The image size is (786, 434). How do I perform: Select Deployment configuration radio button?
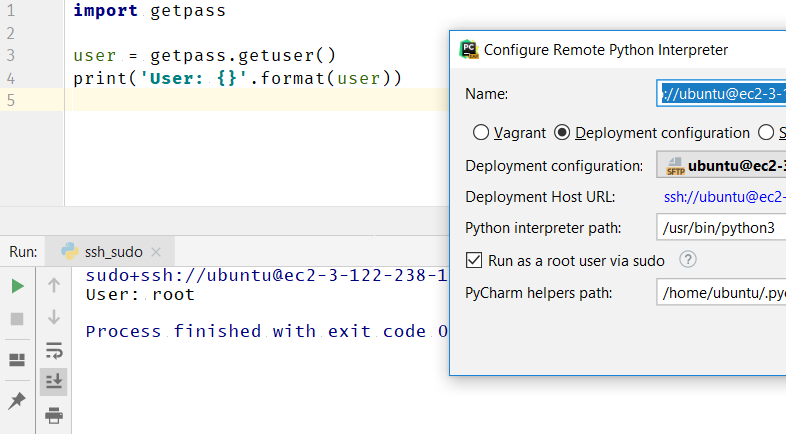pos(562,132)
